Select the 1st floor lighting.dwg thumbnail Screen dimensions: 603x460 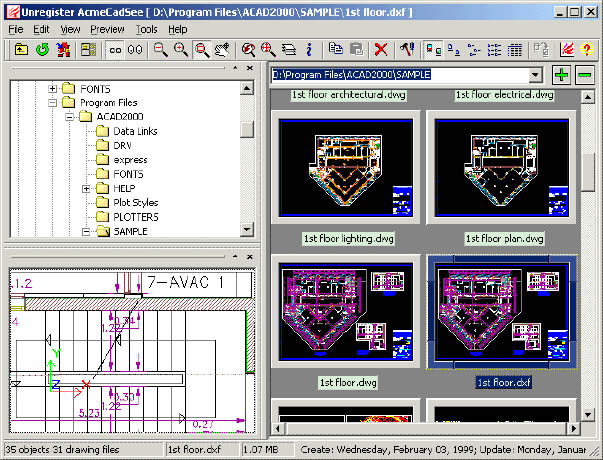tap(346, 168)
